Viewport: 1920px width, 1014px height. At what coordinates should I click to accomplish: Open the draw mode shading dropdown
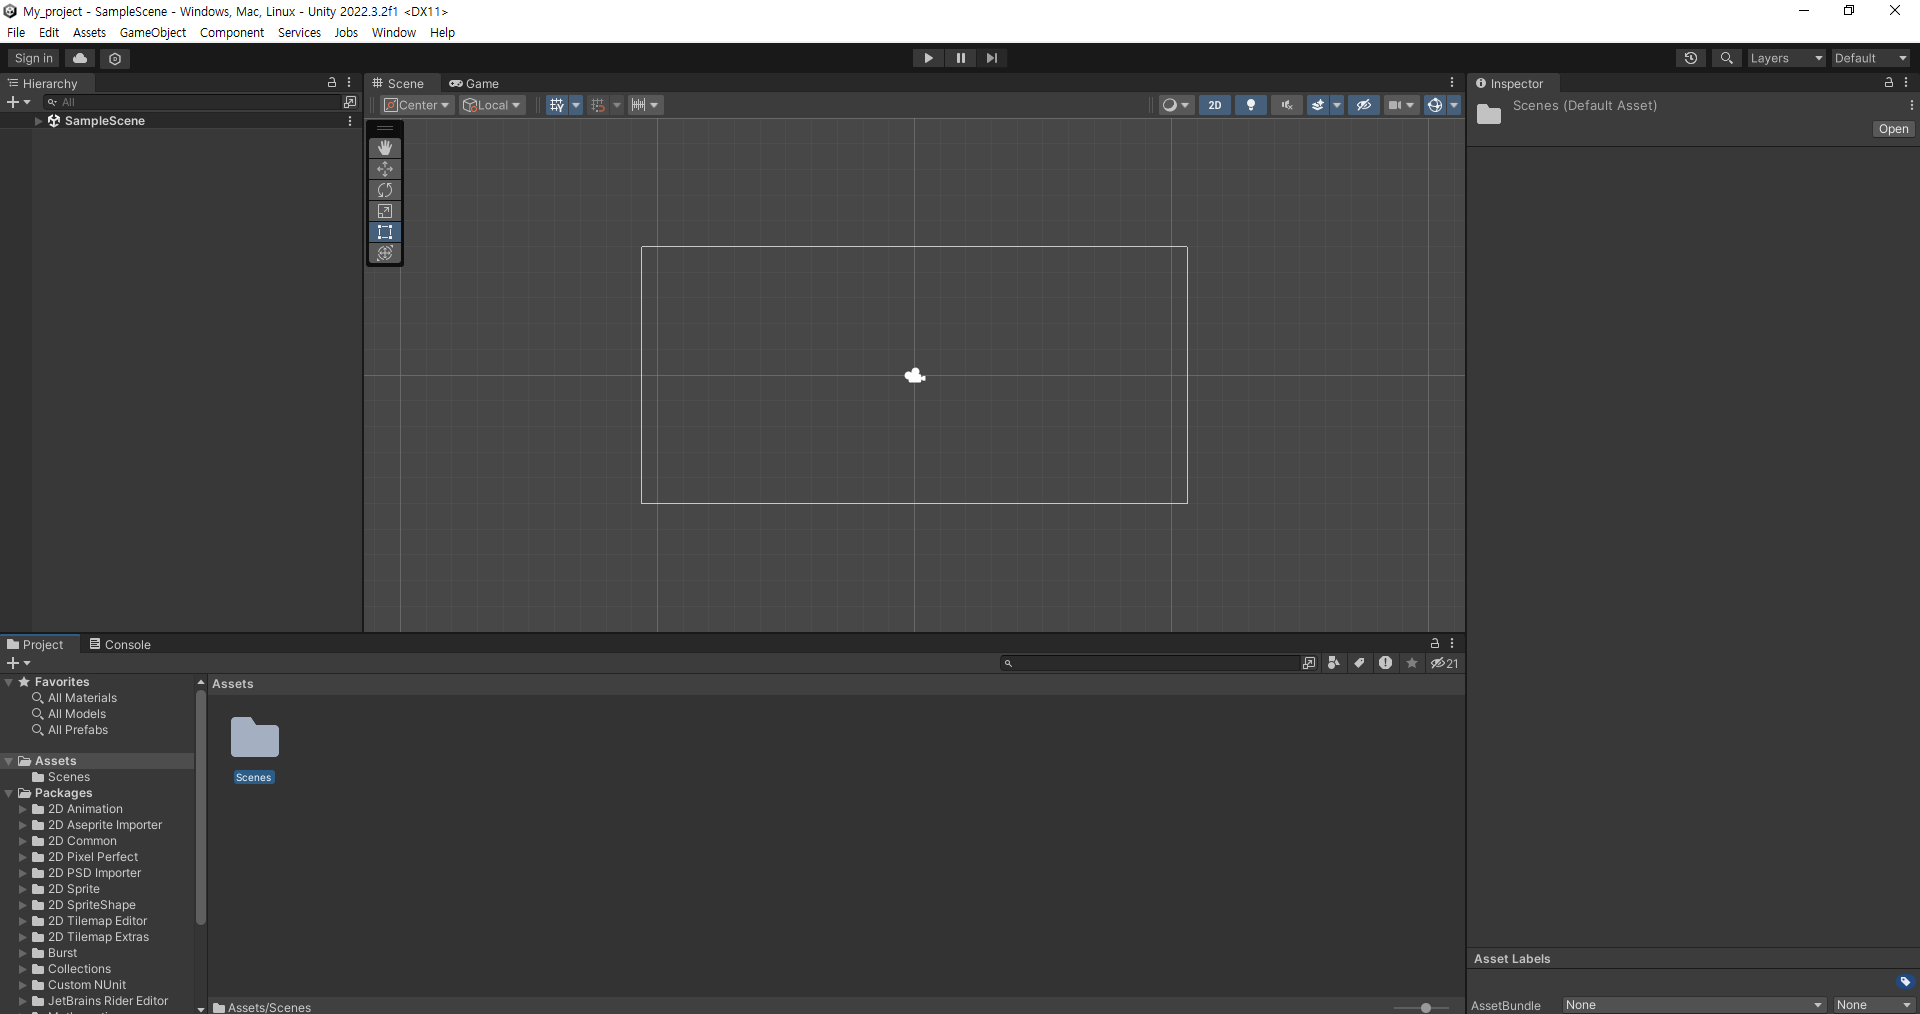[x=1176, y=105]
